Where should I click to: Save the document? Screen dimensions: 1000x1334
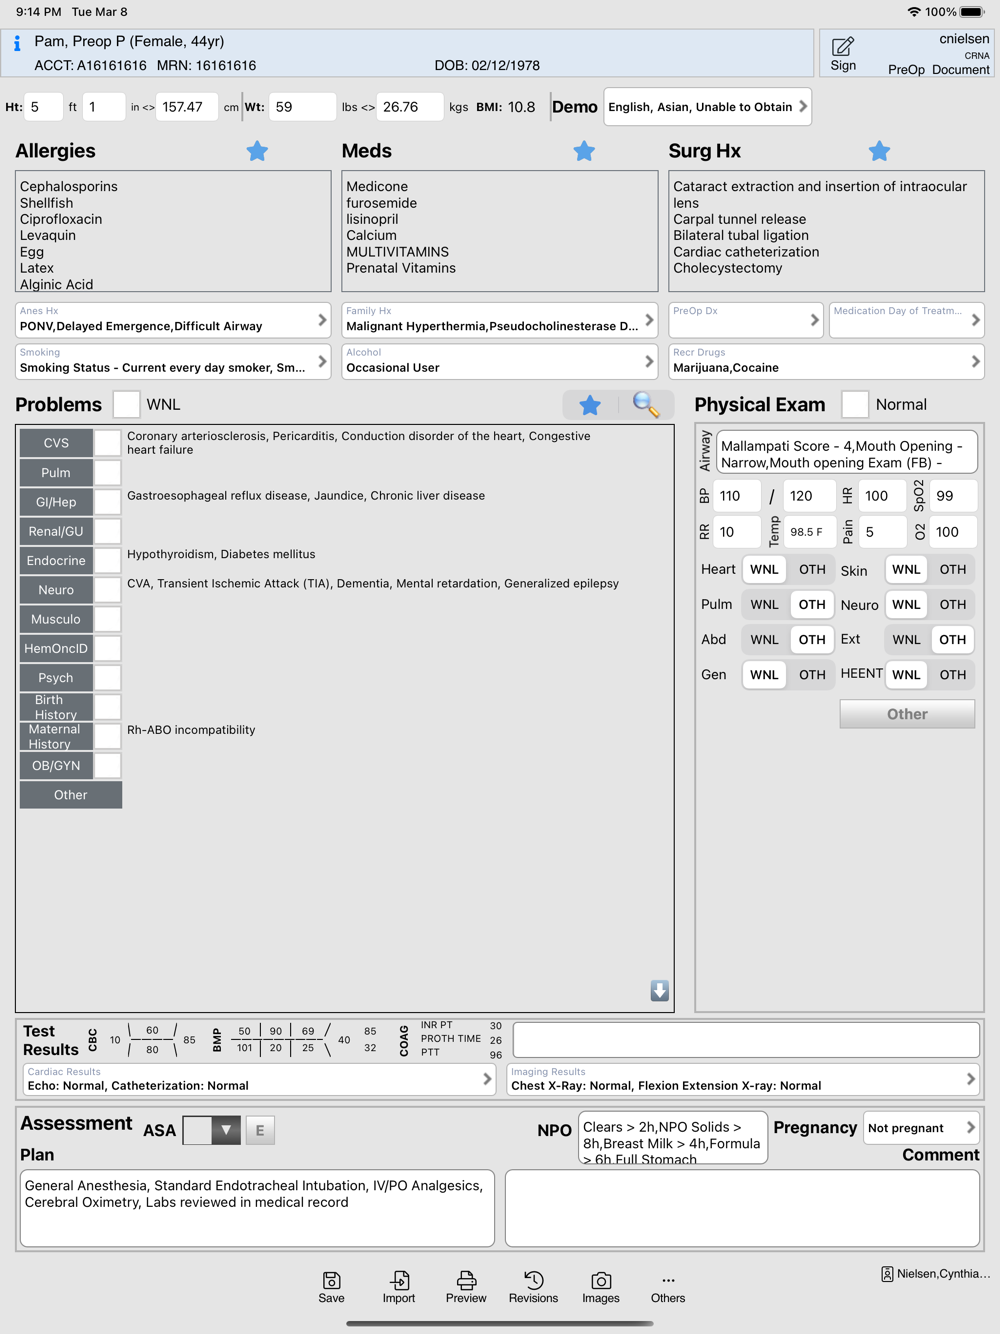331,1287
